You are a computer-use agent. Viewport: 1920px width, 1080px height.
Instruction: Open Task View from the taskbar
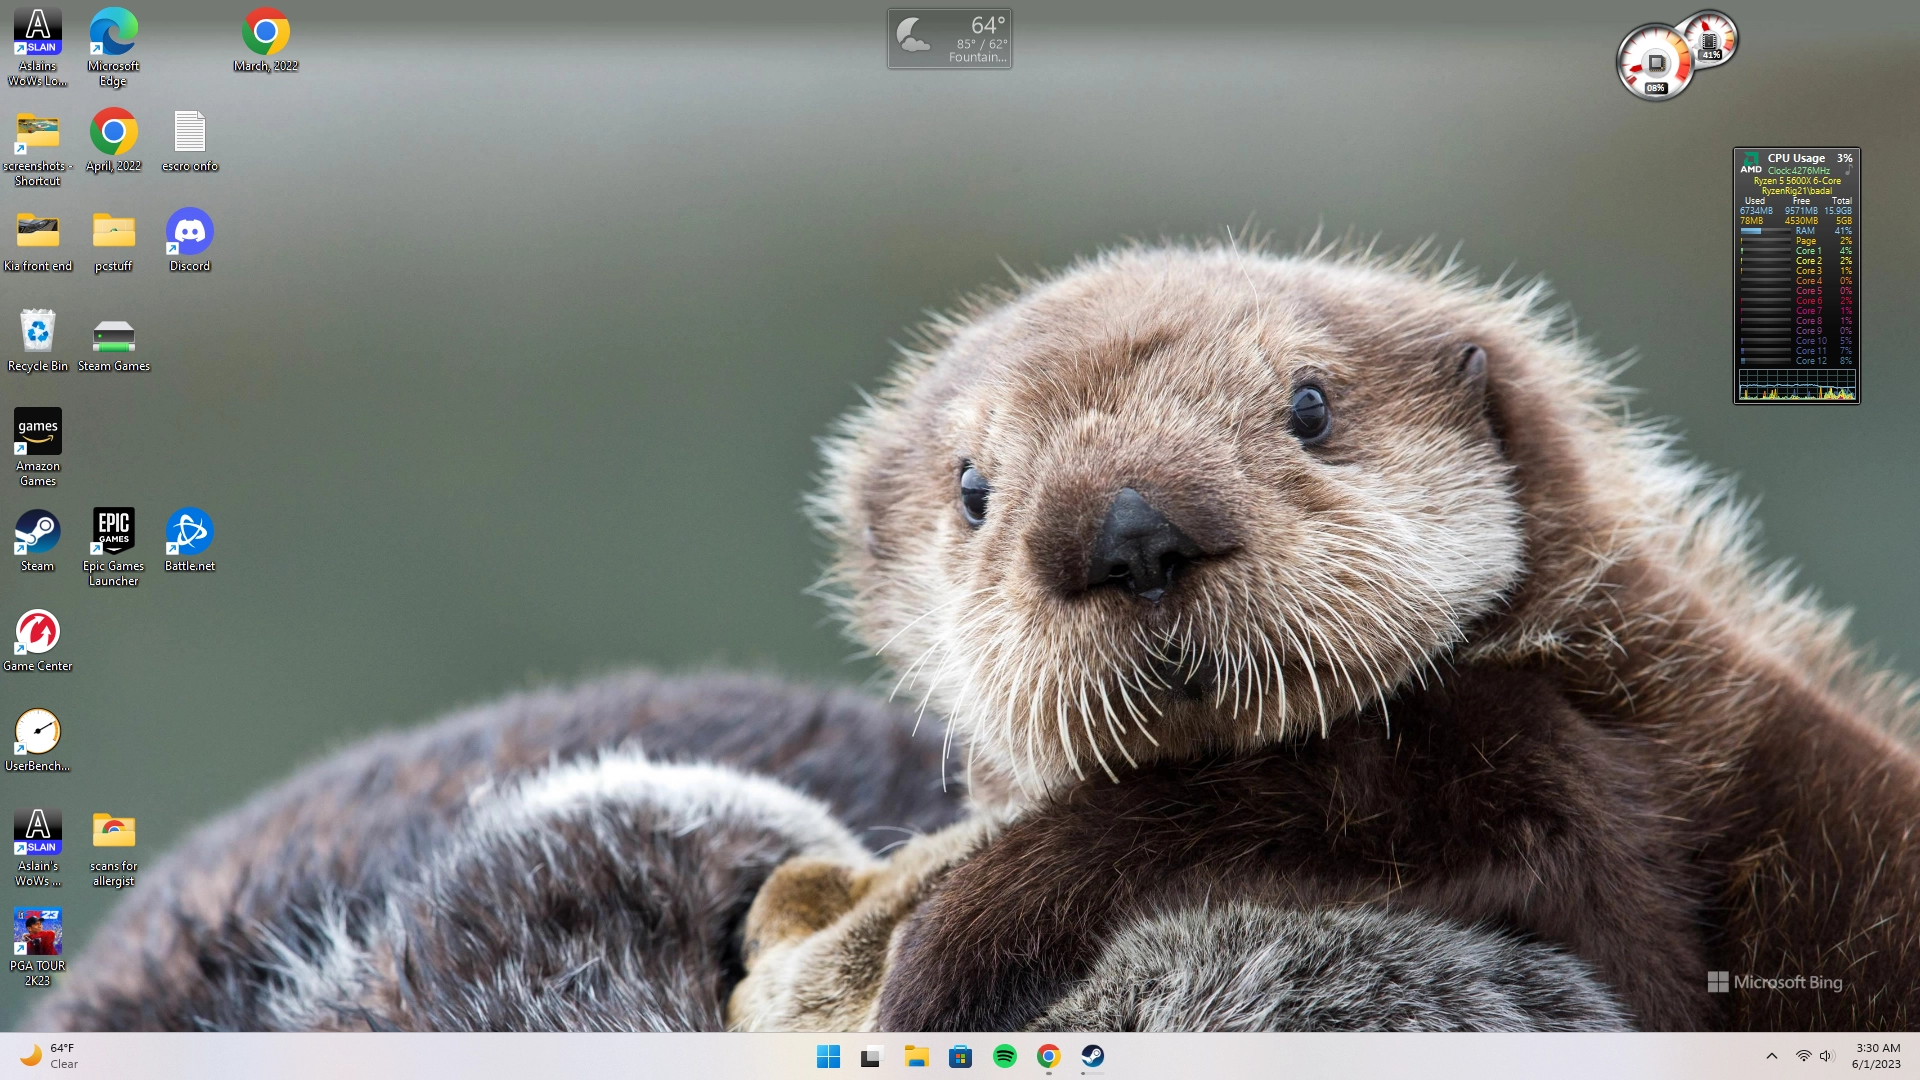coord(872,1057)
